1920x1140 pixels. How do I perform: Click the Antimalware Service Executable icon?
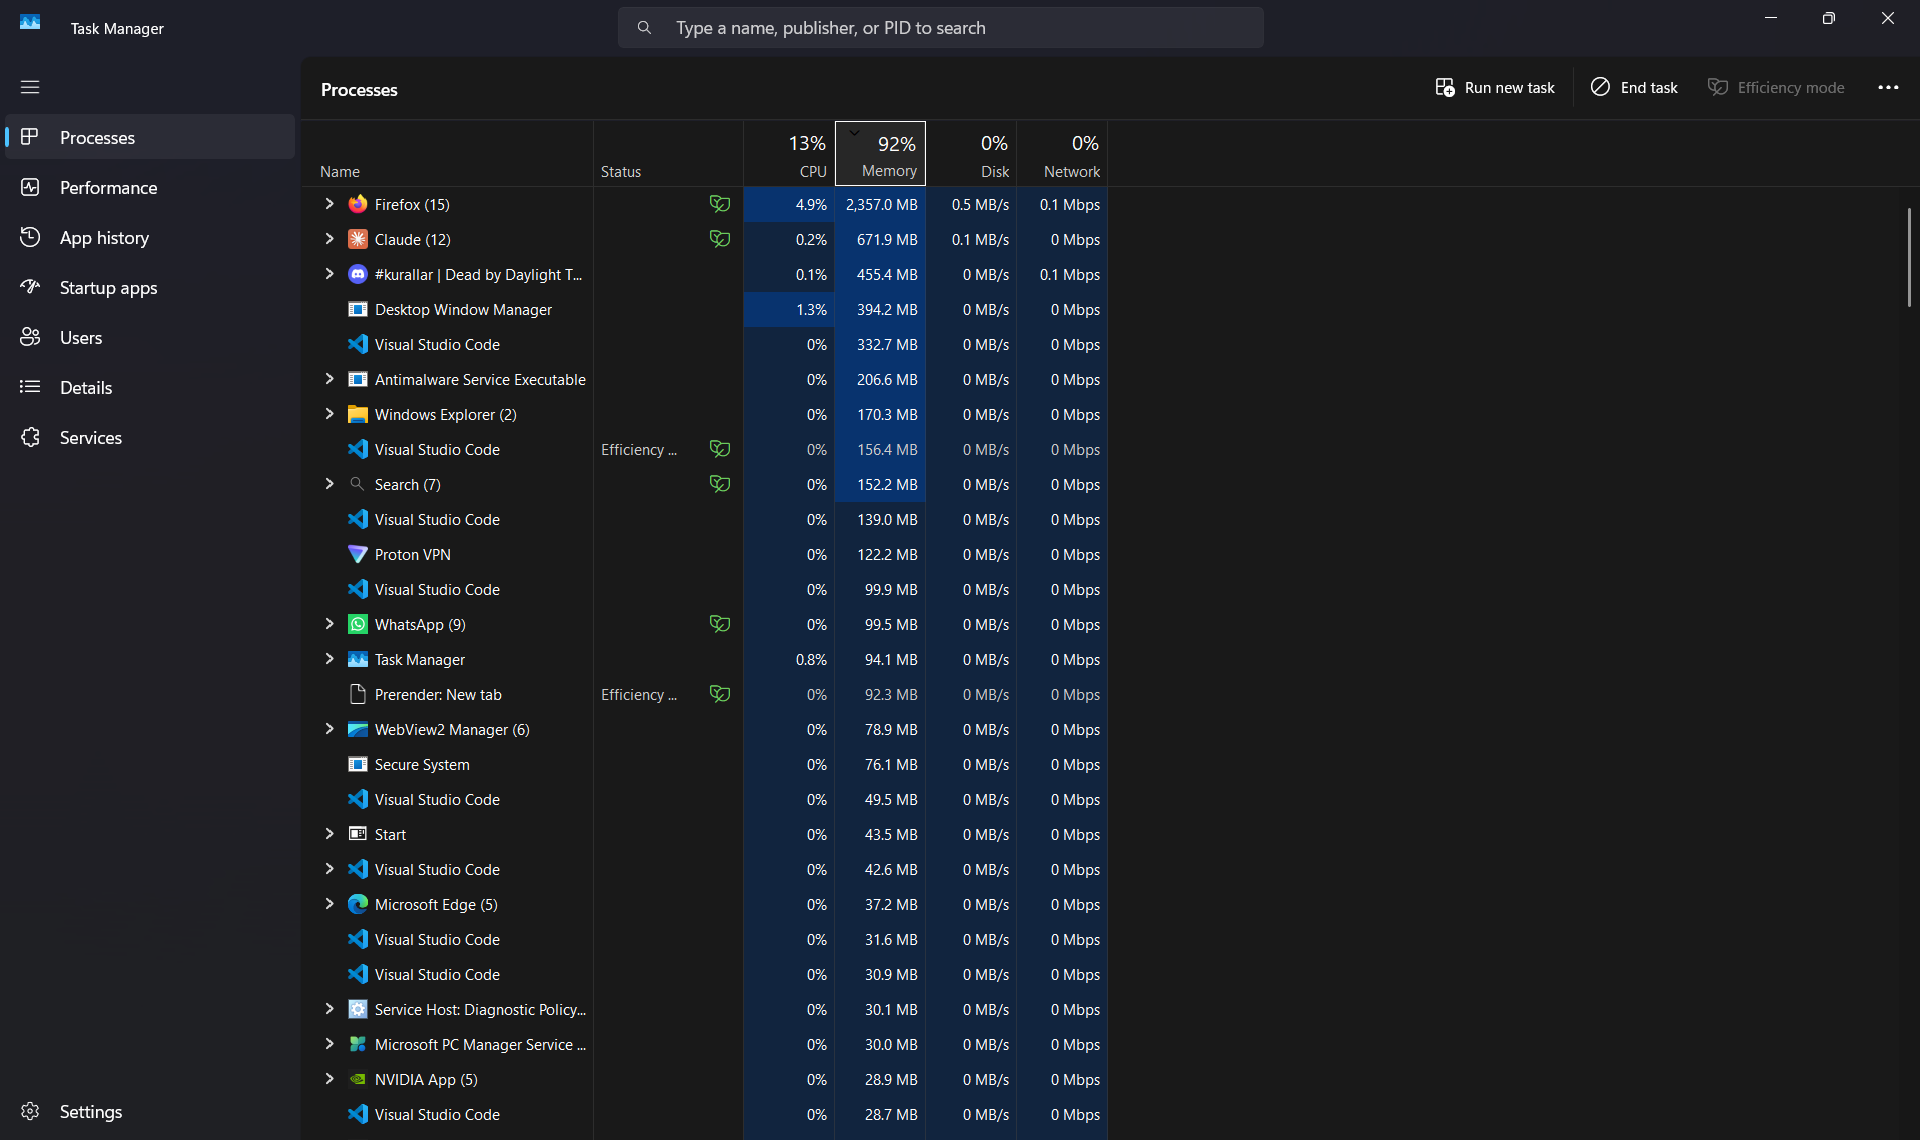pos(357,379)
